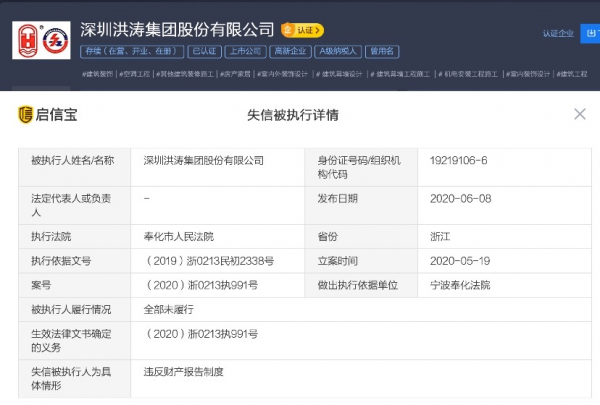Click the court name 奉化市人民法院
This screenshot has width=600, height=405.
tap(179, 237)
